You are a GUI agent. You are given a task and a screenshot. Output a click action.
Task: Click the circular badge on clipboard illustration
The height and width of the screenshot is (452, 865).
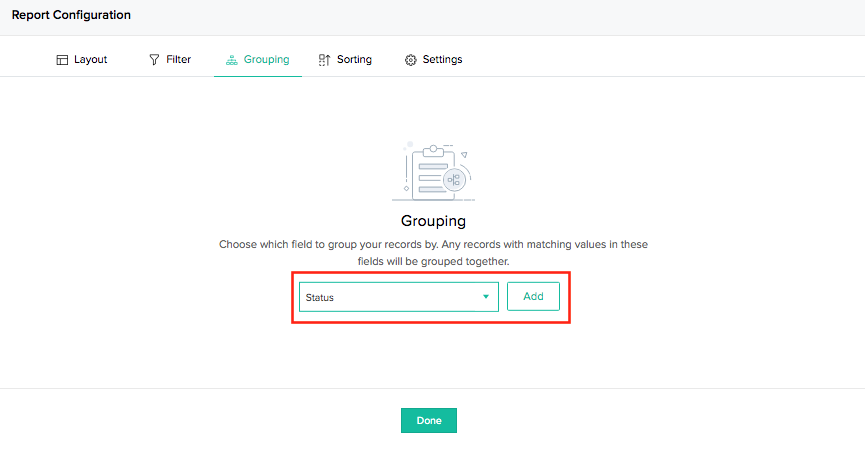(454, 180)
